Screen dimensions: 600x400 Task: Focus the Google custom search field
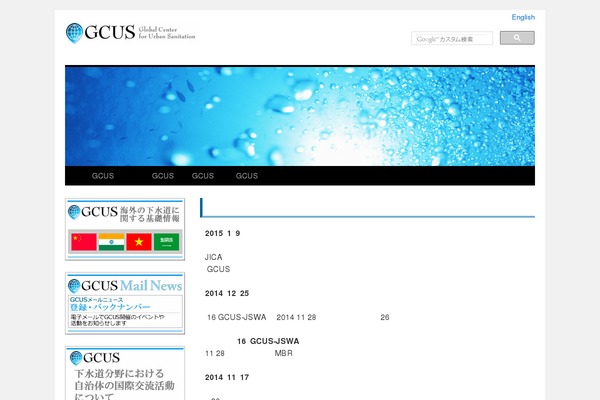coord(452,39)
